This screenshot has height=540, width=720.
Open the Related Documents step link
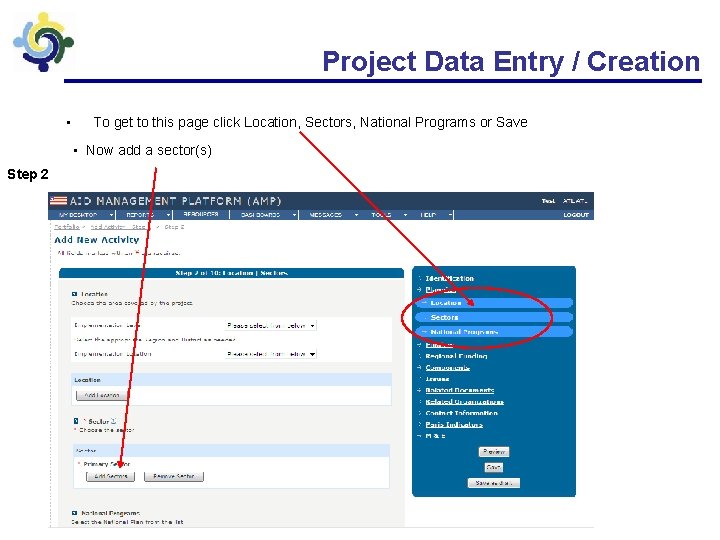pos(460,390)
